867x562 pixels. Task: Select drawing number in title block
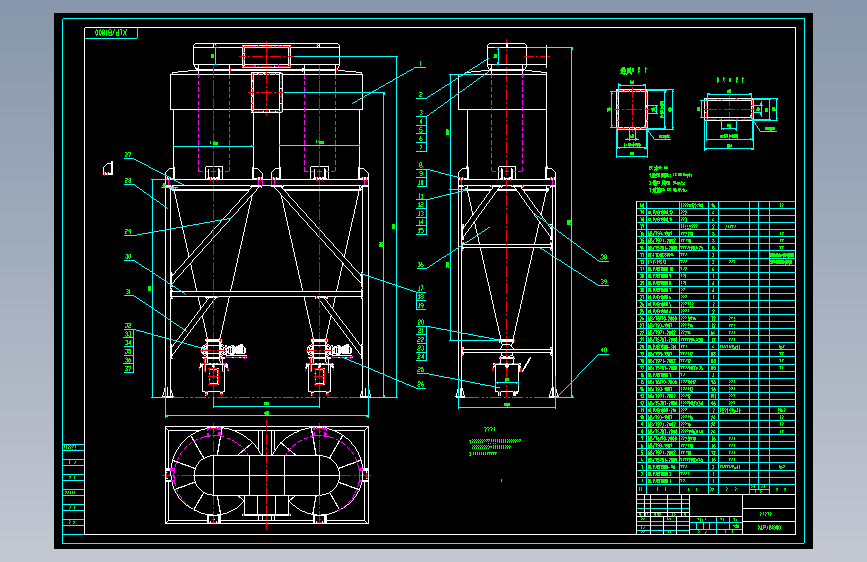[769, 528]
